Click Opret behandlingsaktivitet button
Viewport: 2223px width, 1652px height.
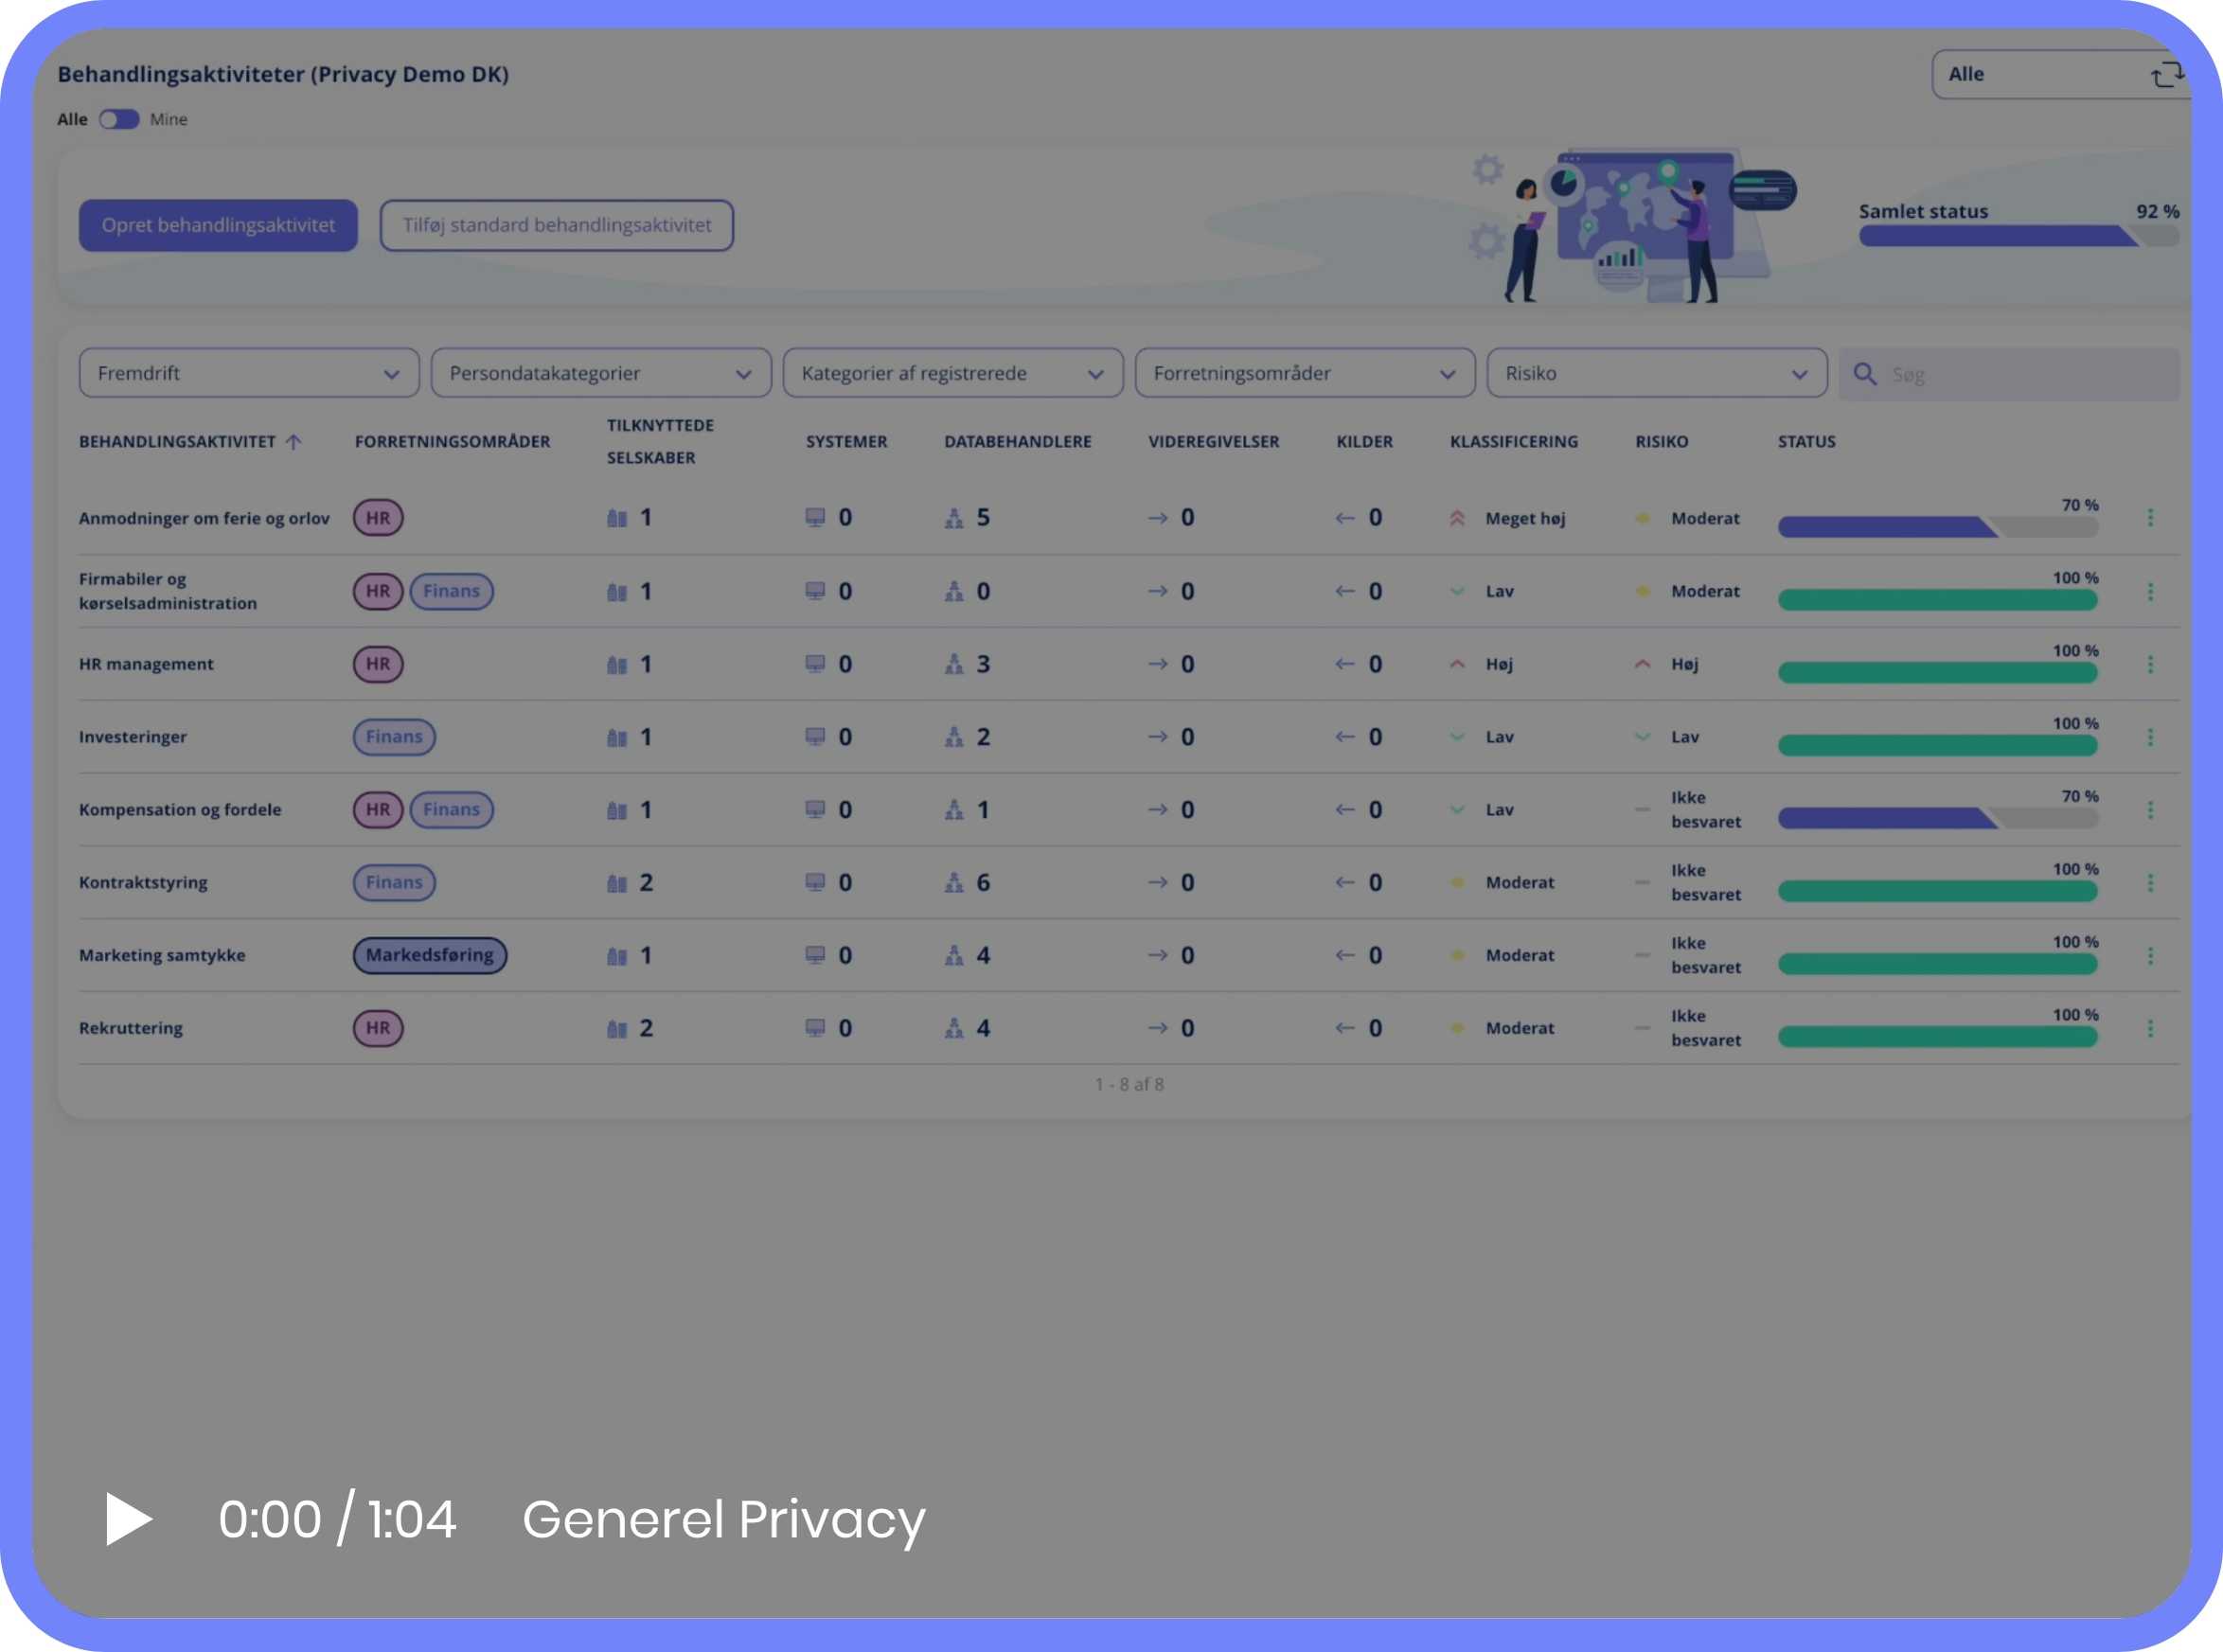(x=218, y=225)
